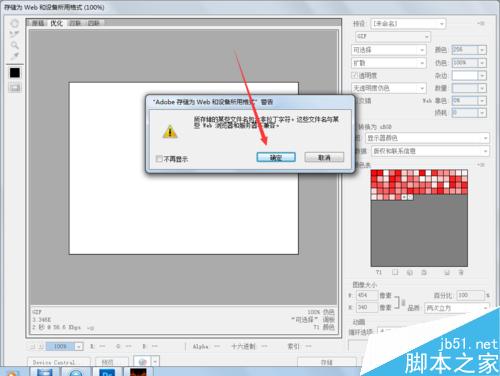500x376 pixels.
Task: Expand the 100% zoom level dropdown
Action: pos(79,347)
